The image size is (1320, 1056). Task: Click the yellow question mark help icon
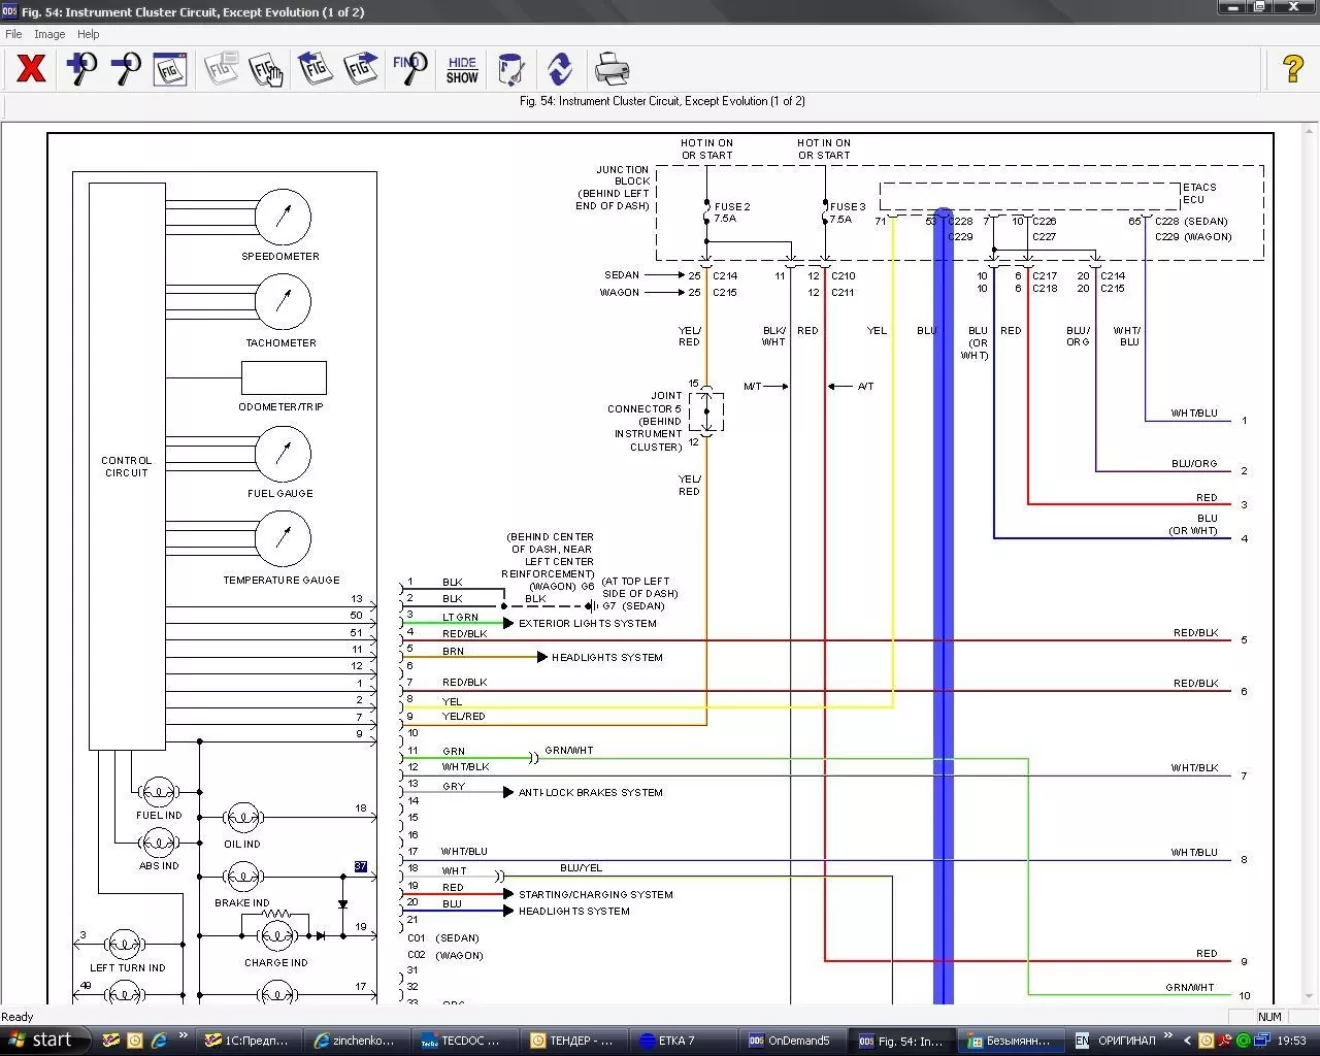click(1292, 69)
